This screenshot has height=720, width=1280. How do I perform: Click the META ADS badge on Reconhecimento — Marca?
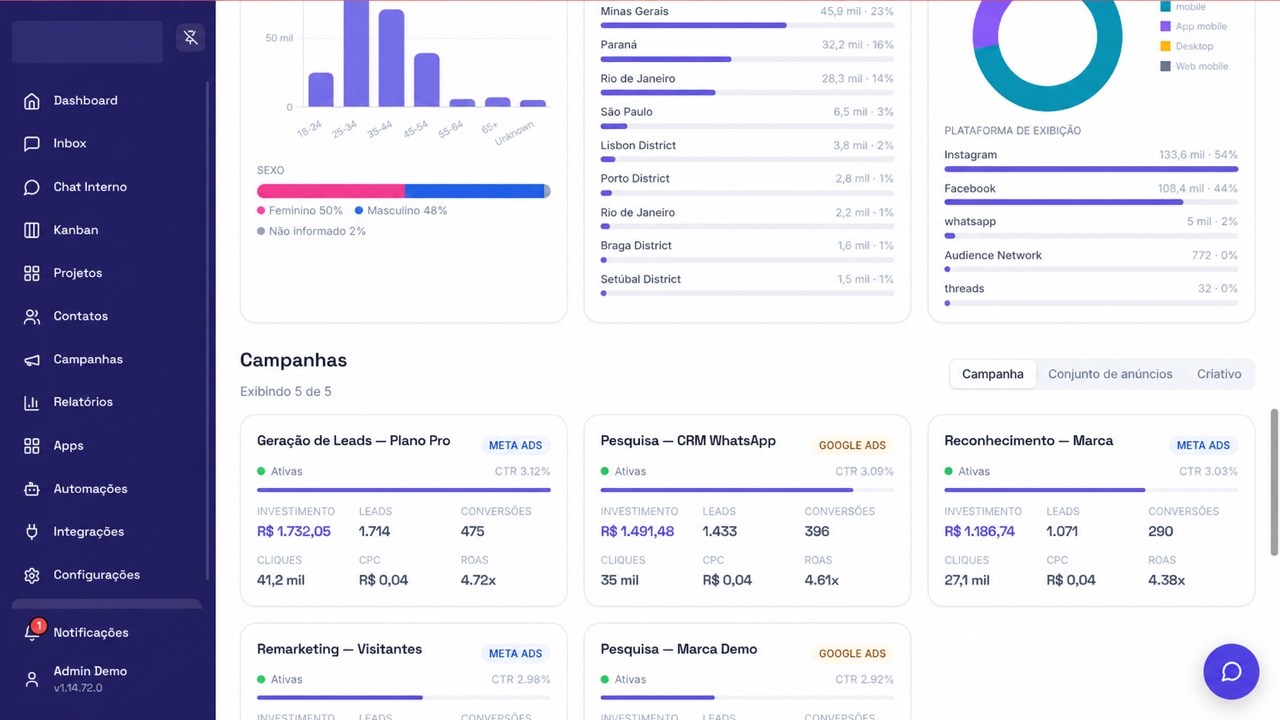tap(1203, 445)
